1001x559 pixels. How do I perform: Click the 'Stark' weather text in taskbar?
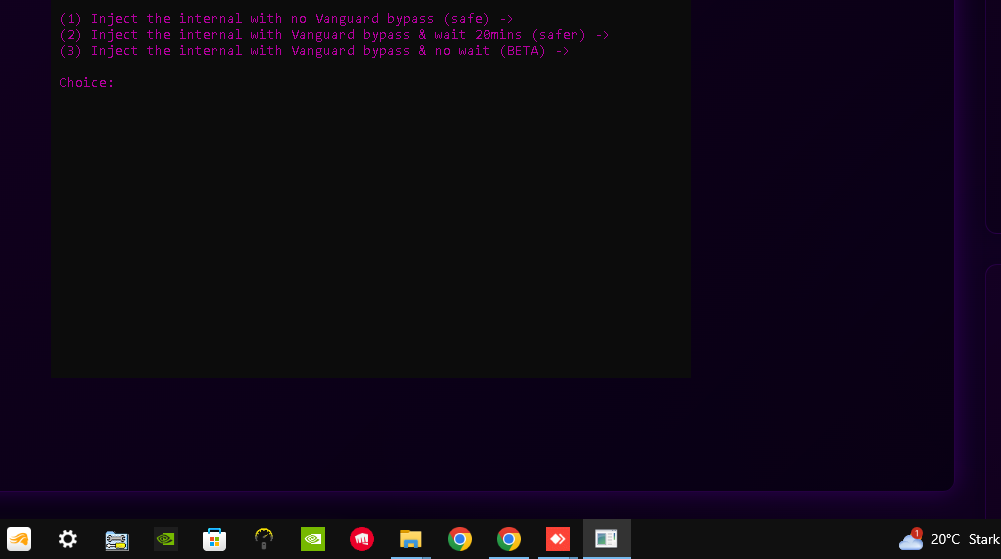(984, 540)
